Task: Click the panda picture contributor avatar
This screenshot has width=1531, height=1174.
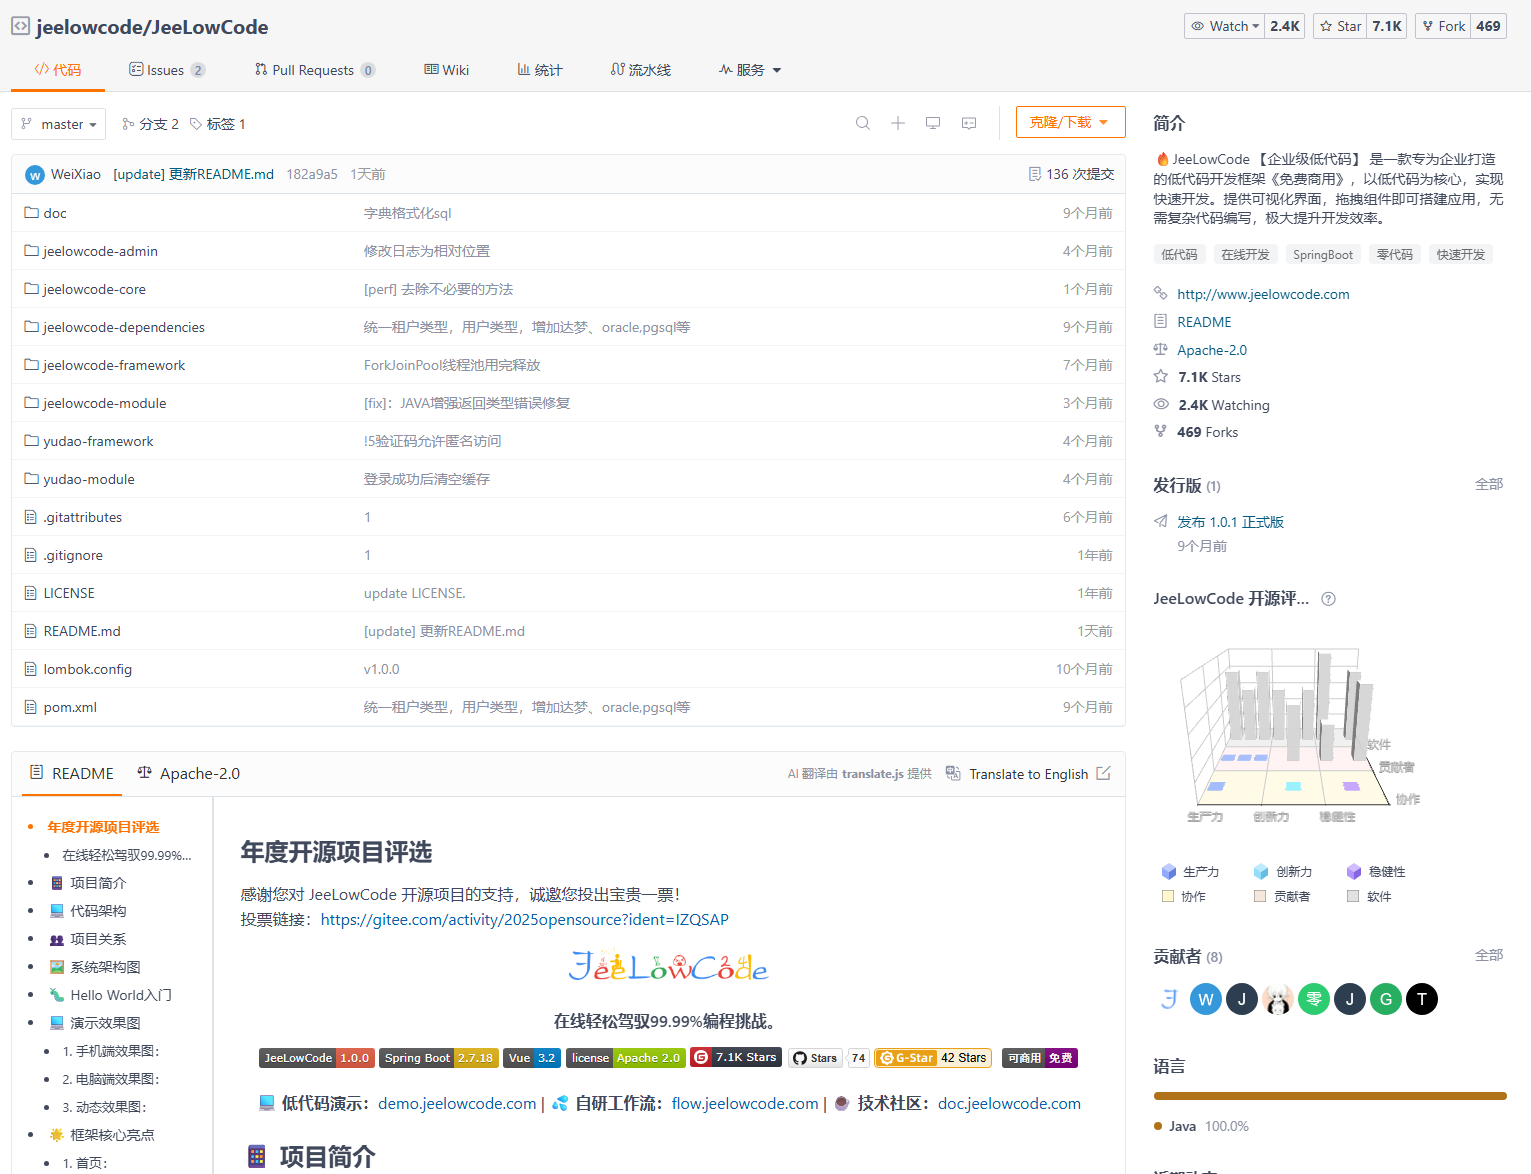Action: (x=1278, y=999)
